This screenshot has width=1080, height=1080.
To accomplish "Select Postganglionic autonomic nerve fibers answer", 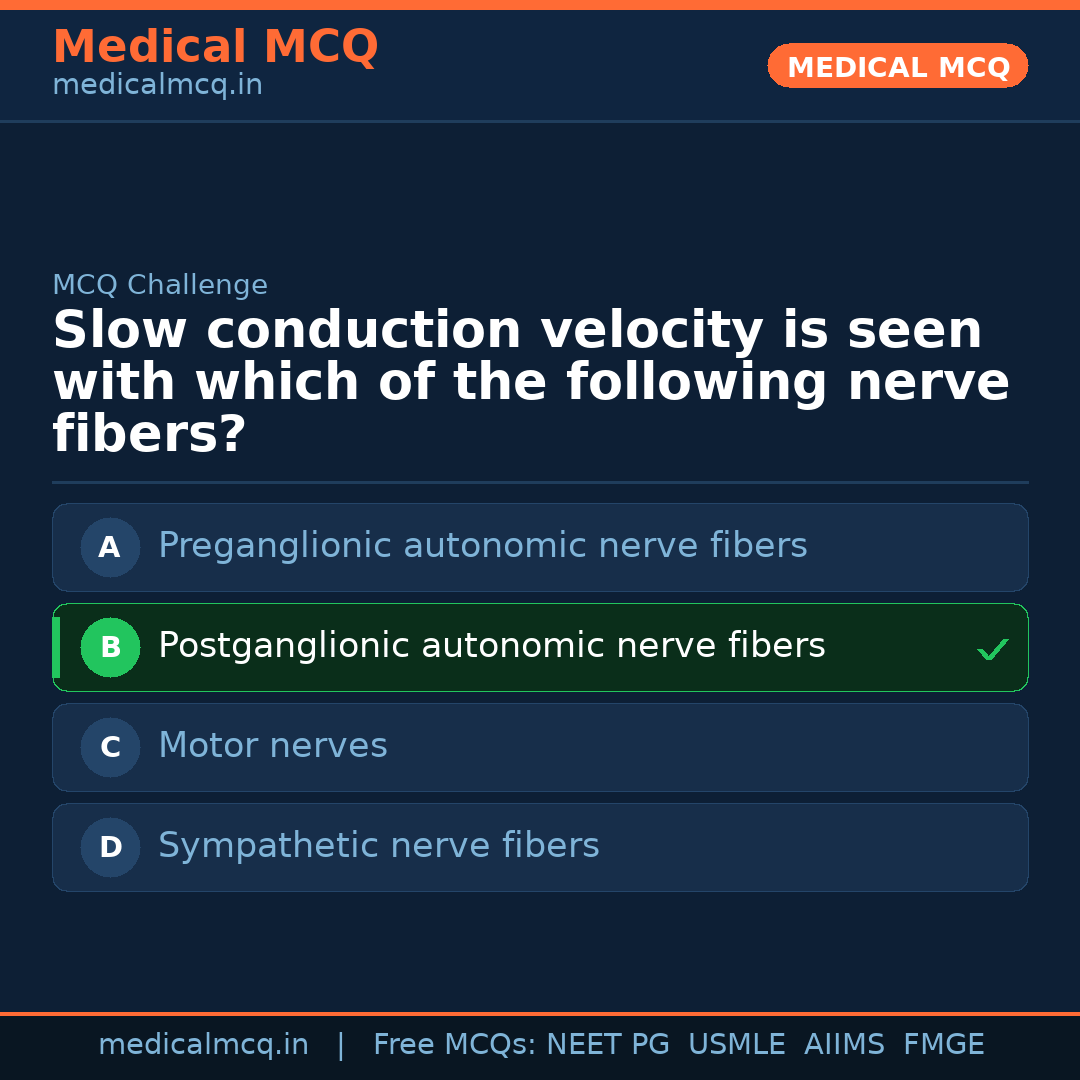I will (x=491, y=646).
